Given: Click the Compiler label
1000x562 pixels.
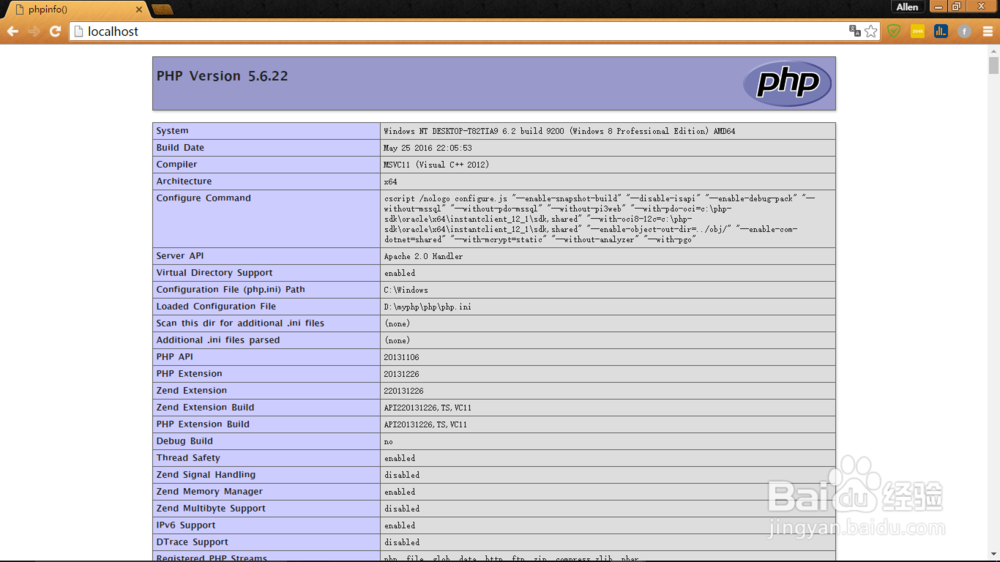Looking at the screenshot, I should pos(177,165).
